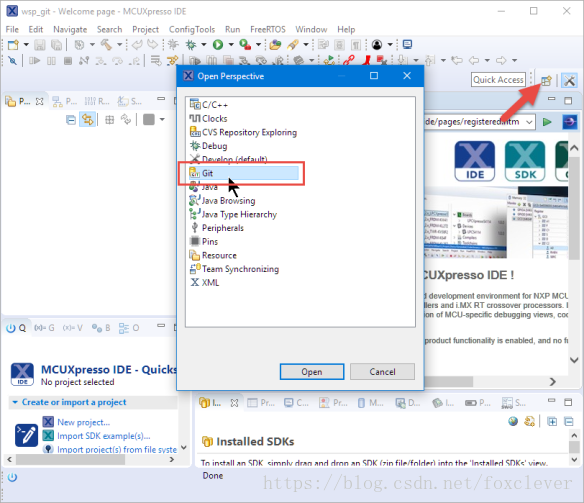This screenshot has width=584, height=503.
Task: Click Debug bug toolbar icon
Action: [x=191, y=45]
